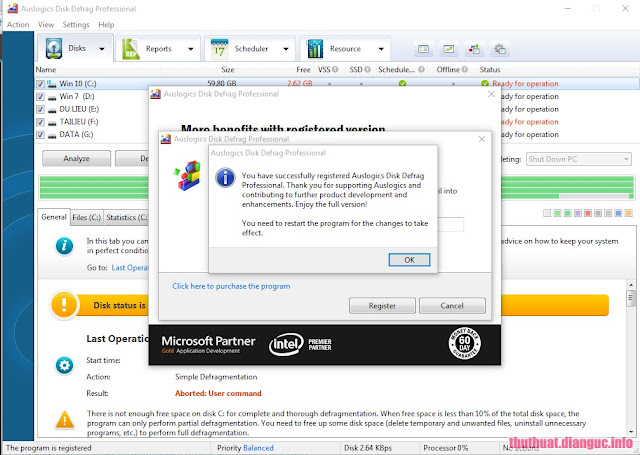
Task: Click the blue info icon in General tab
Action: point(64,246)
